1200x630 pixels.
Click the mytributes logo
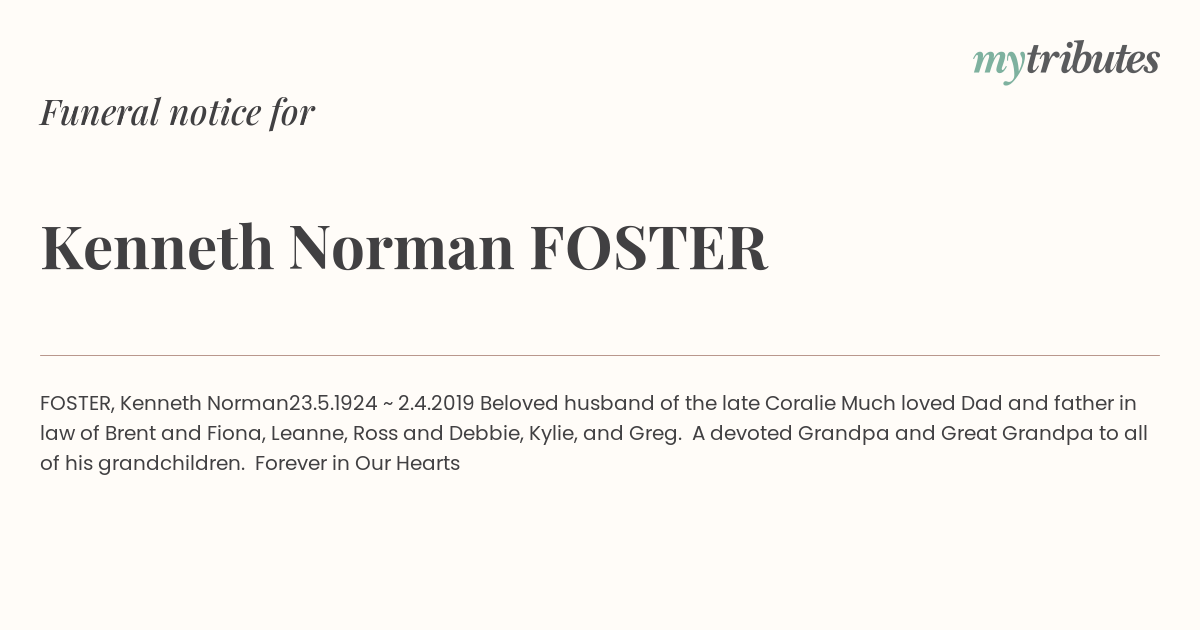coord(1066,62)
